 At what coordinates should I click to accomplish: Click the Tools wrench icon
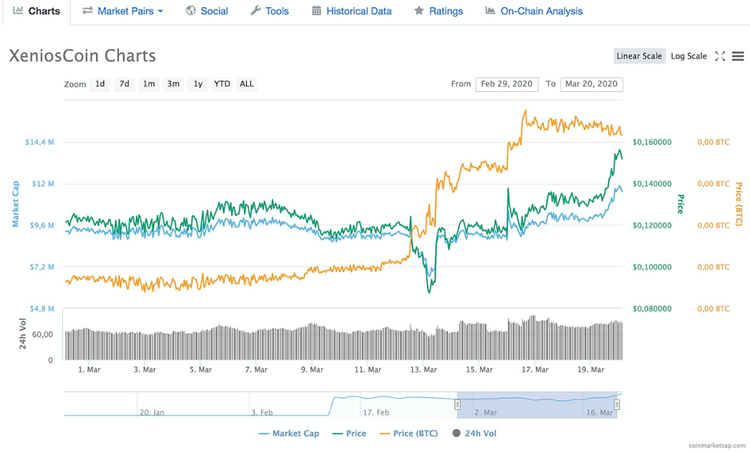click(x=255, y=11)
